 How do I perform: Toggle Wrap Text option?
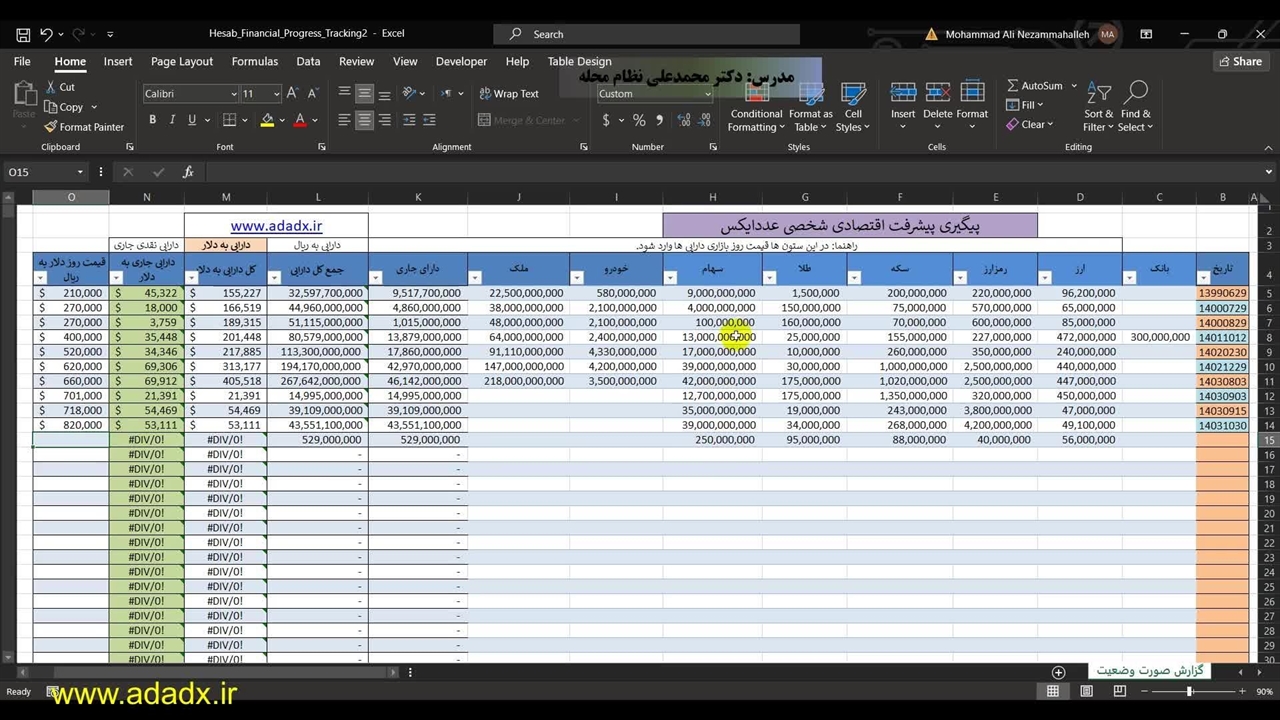pos(508,94)
